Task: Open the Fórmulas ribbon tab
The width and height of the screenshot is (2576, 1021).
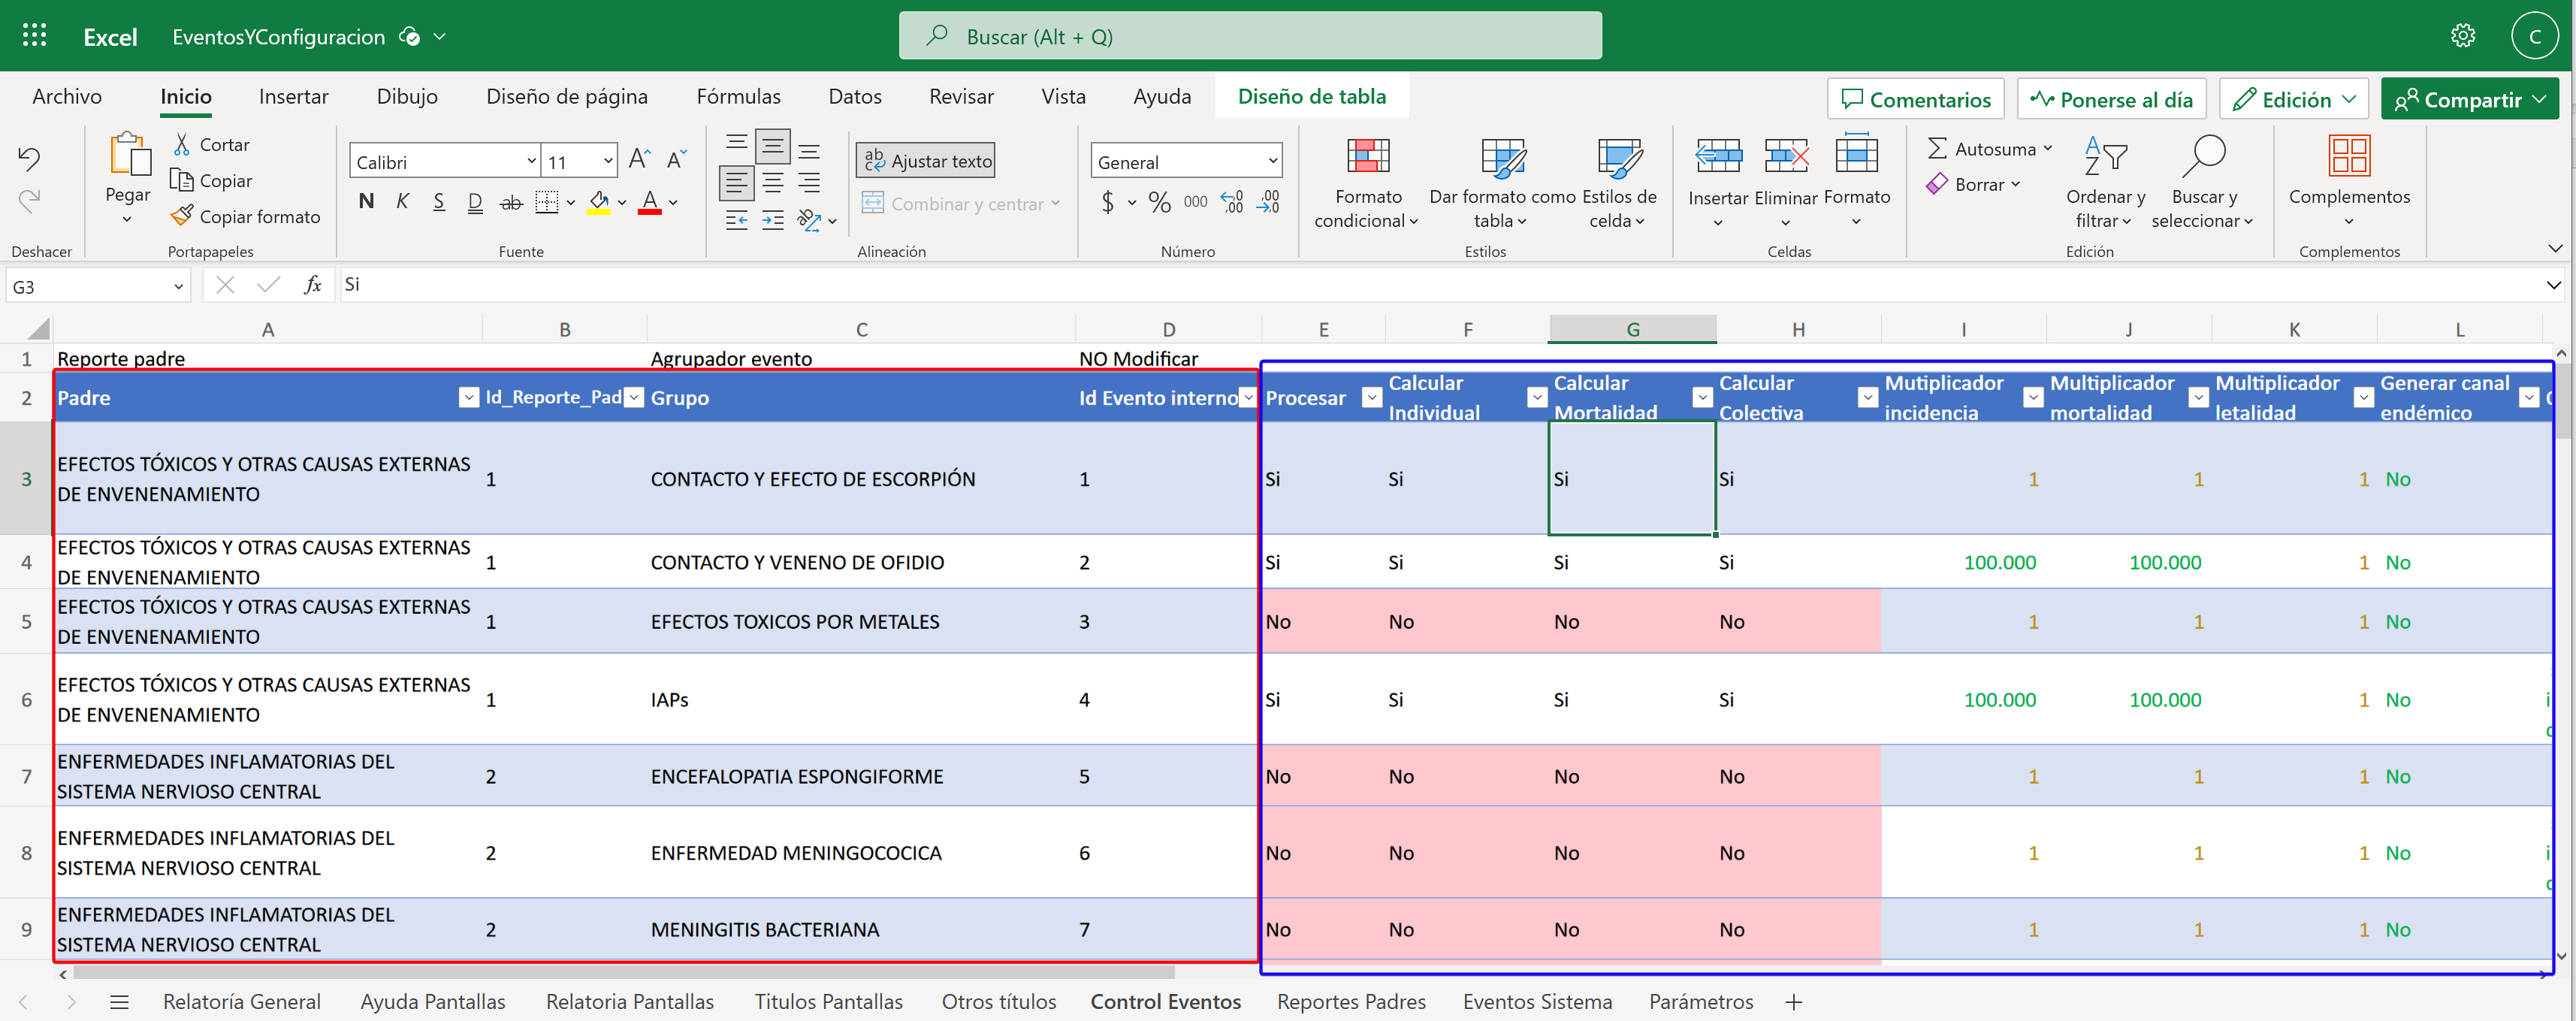Action: click(x=738, y=97)
